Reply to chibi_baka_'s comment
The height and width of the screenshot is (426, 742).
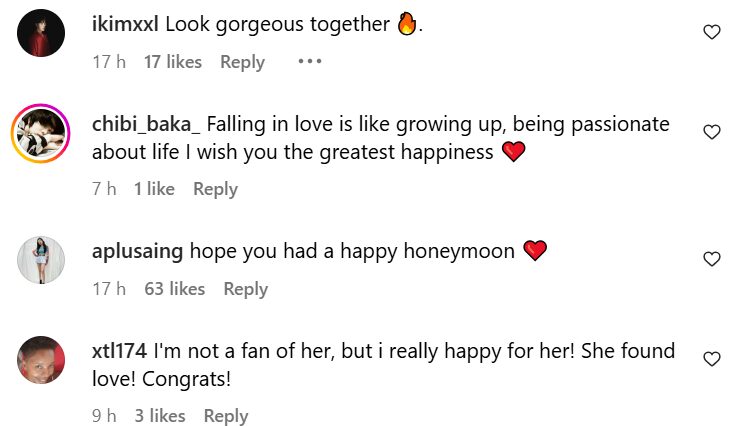point(215,189)
